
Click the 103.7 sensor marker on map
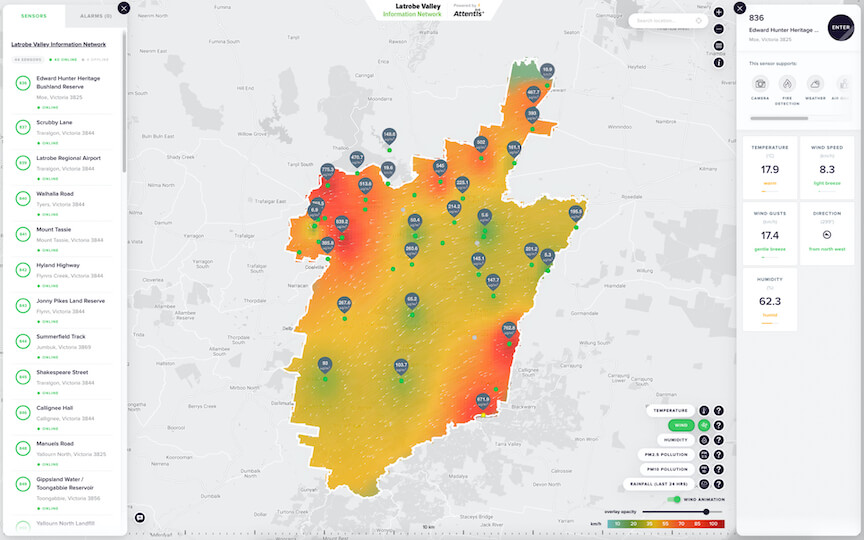coord(401,367)
